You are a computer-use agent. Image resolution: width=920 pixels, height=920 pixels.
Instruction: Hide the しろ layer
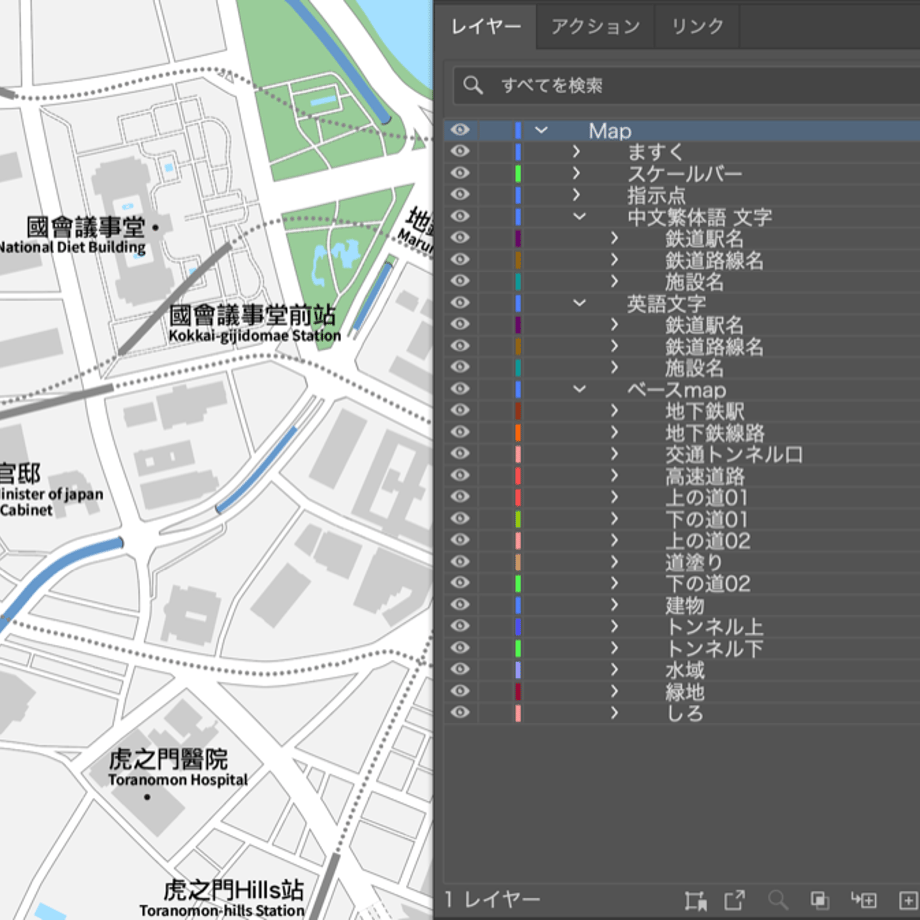pos(460,712)
